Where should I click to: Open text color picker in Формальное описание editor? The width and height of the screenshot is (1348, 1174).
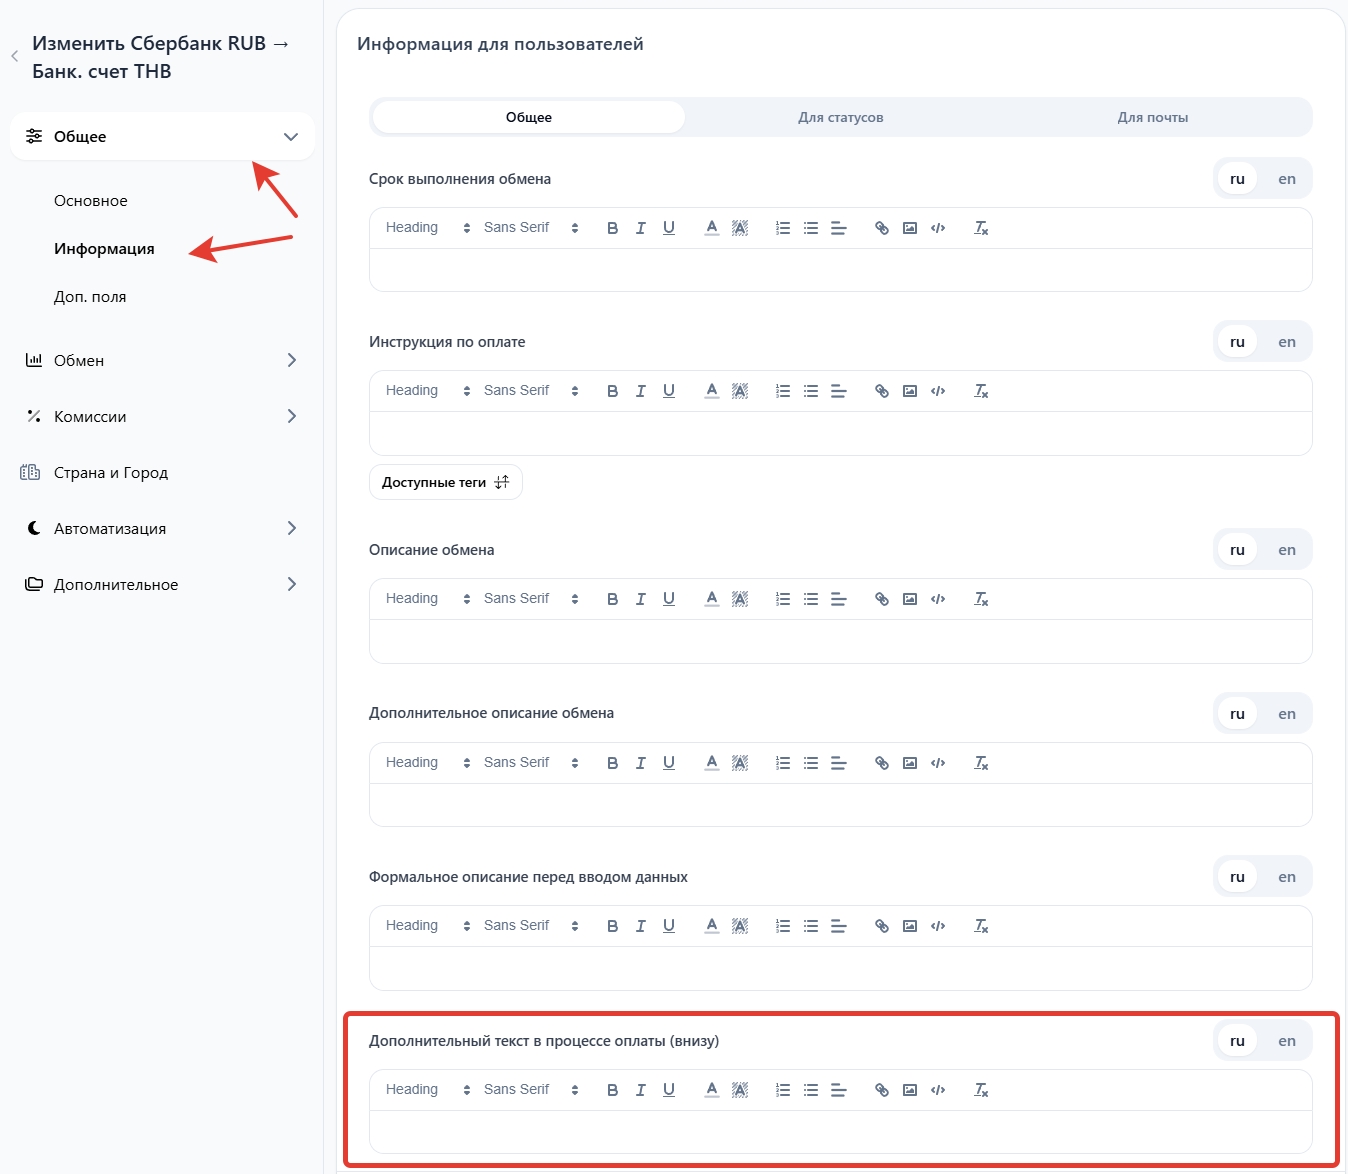click(x=711, y=926)
